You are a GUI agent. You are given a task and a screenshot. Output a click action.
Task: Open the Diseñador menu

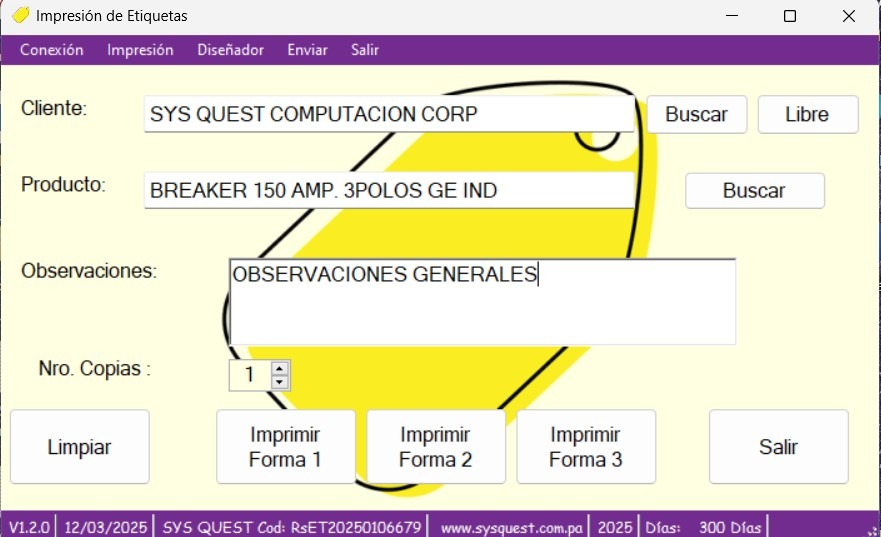[x=231, y=50]
